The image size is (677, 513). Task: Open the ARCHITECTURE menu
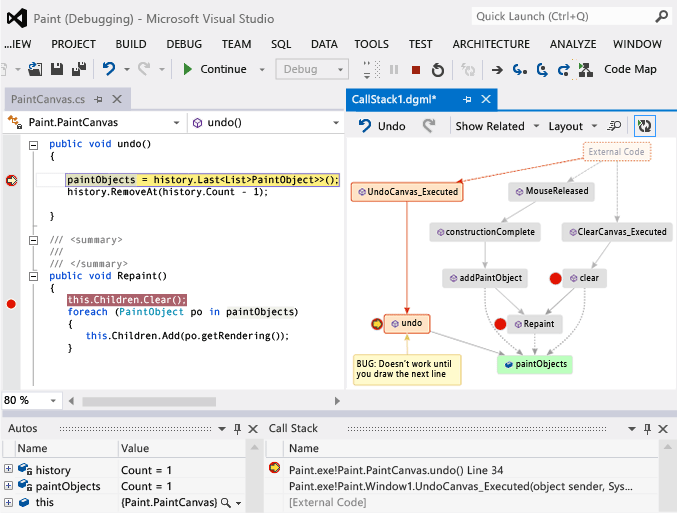(490, 44)
